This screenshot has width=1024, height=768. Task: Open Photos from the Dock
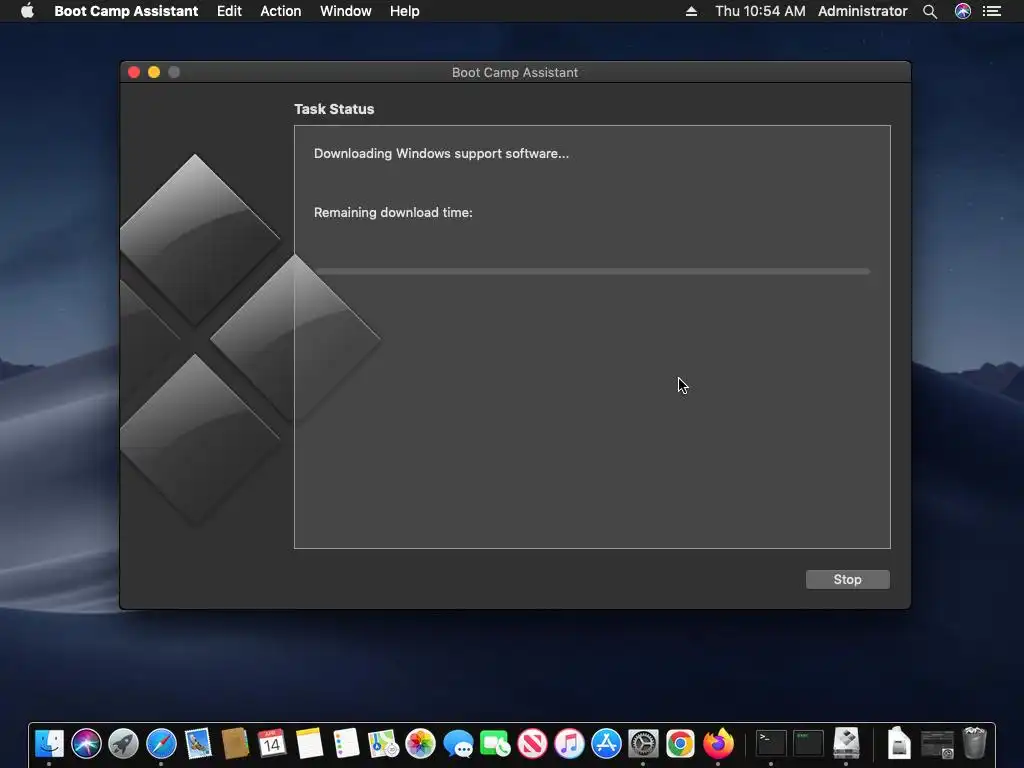(x=421, y=743)
